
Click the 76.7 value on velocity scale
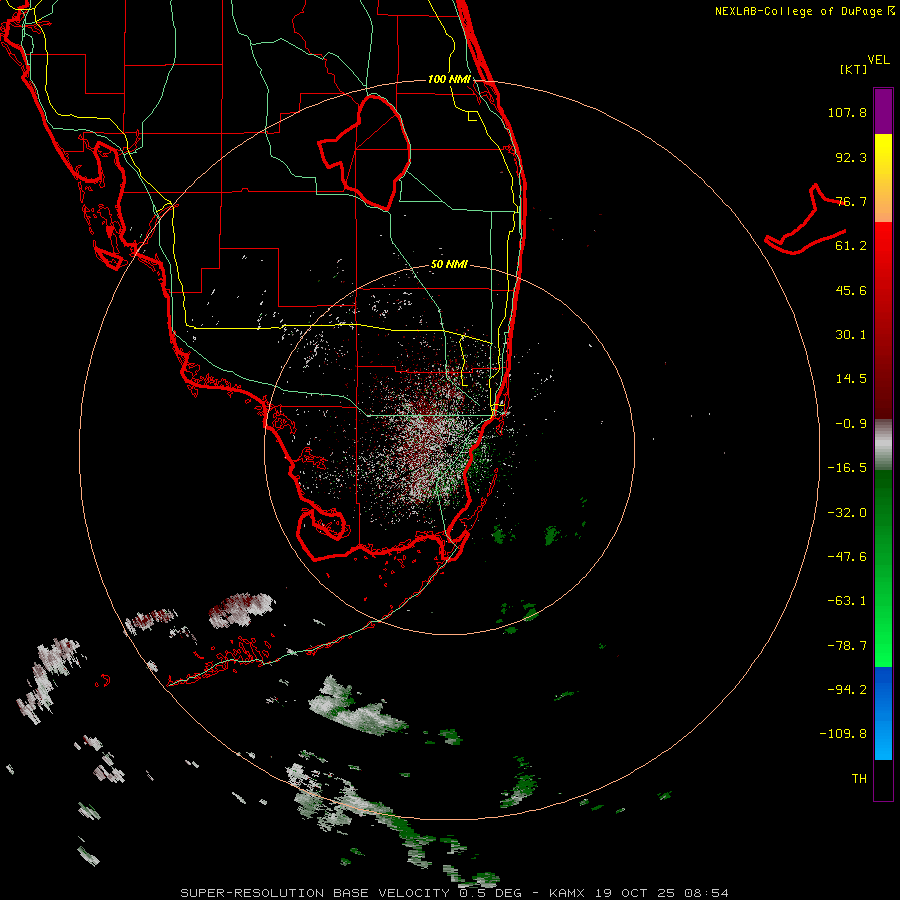click(x=851, y=201)
